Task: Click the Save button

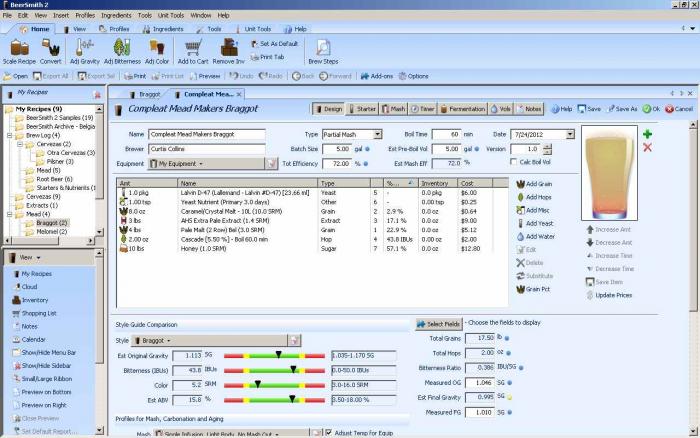Action: 589,109
